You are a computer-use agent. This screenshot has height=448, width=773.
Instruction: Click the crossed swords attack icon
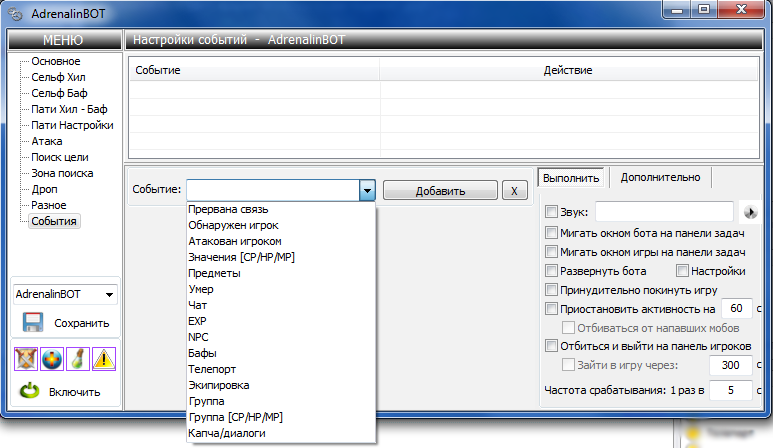pyautogui.click(x=26, y=359)
